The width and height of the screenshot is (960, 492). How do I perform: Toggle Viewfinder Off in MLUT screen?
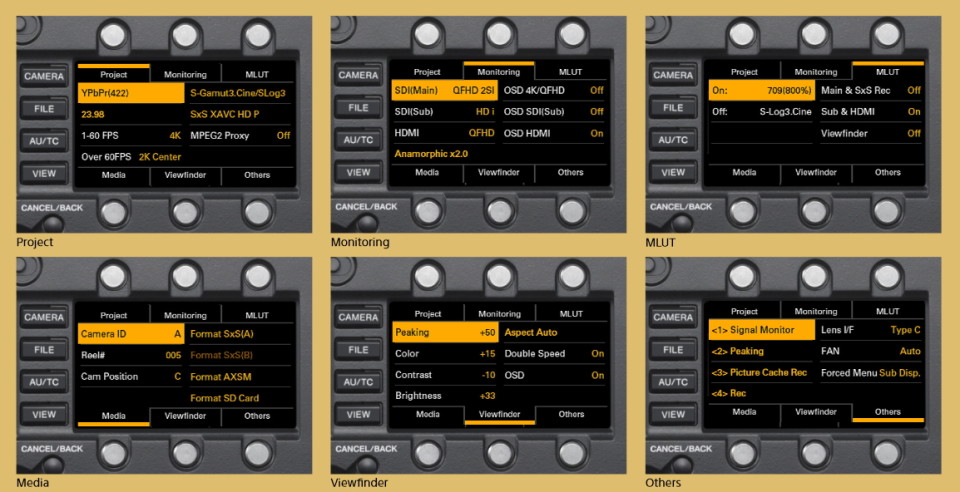[871, 133]
